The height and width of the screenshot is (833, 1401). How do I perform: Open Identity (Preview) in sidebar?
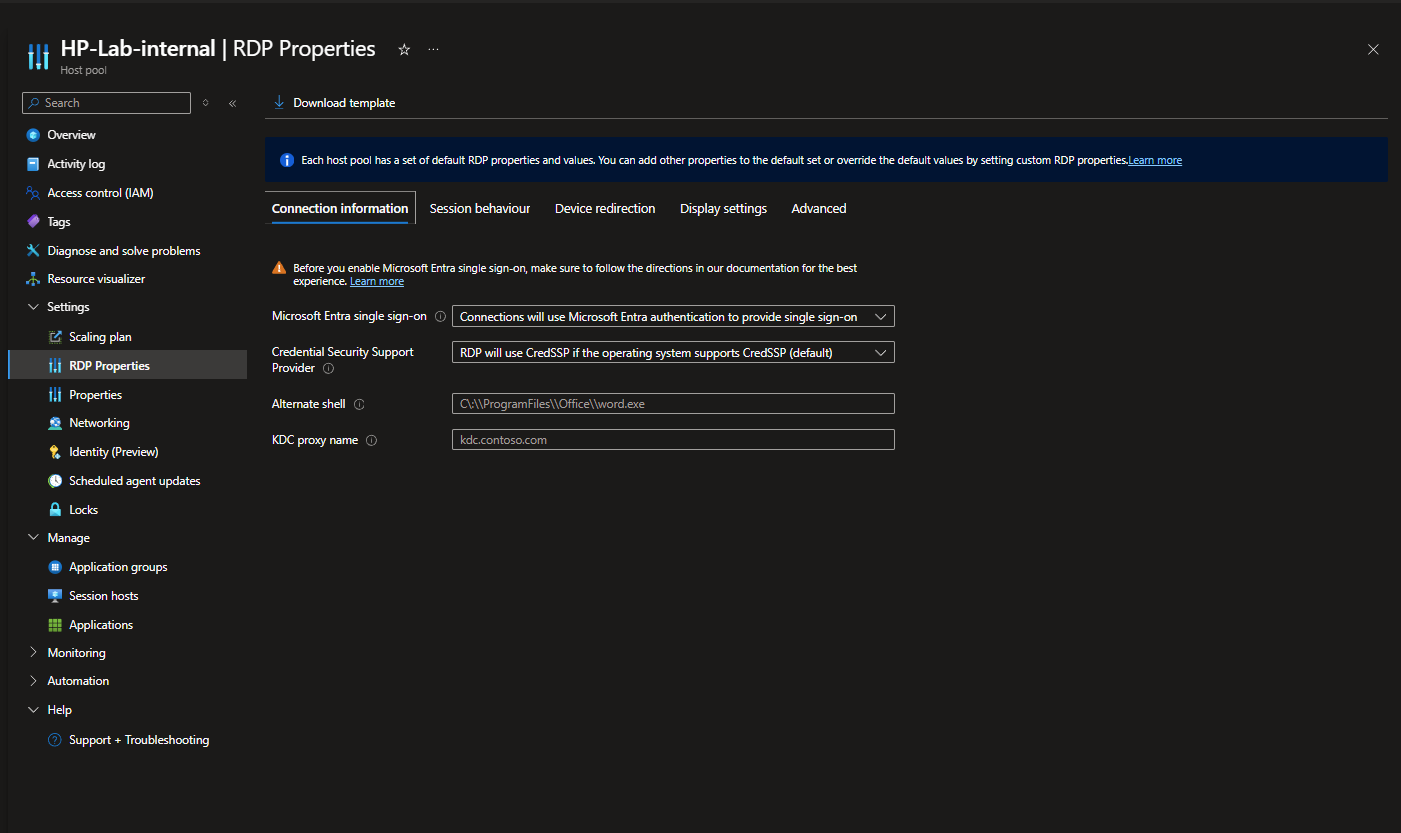click(x=114, y=452)
